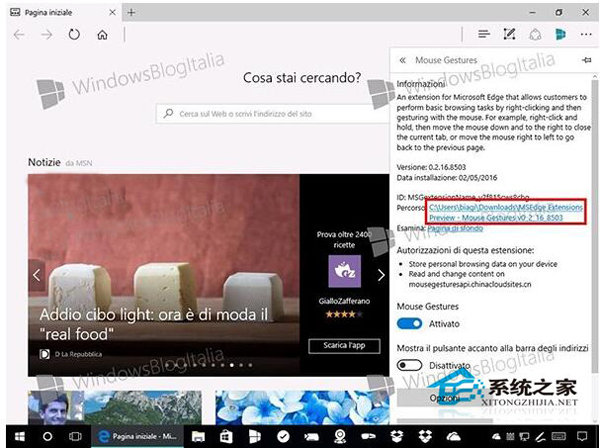Viewport: 600px width, 448px height.
Task: Click the search box Cerca sul Web
Action: pyautogui.click(x=273, y=114)
